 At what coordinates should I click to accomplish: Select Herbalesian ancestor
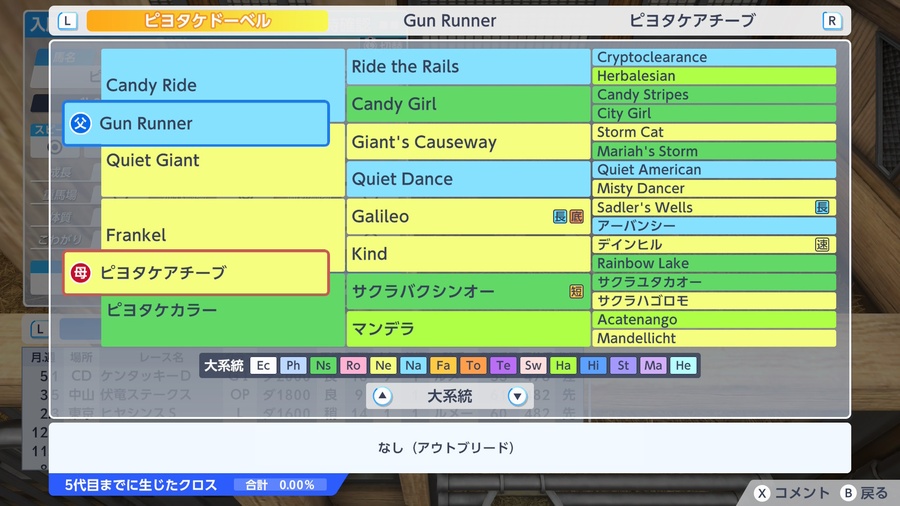714,76
